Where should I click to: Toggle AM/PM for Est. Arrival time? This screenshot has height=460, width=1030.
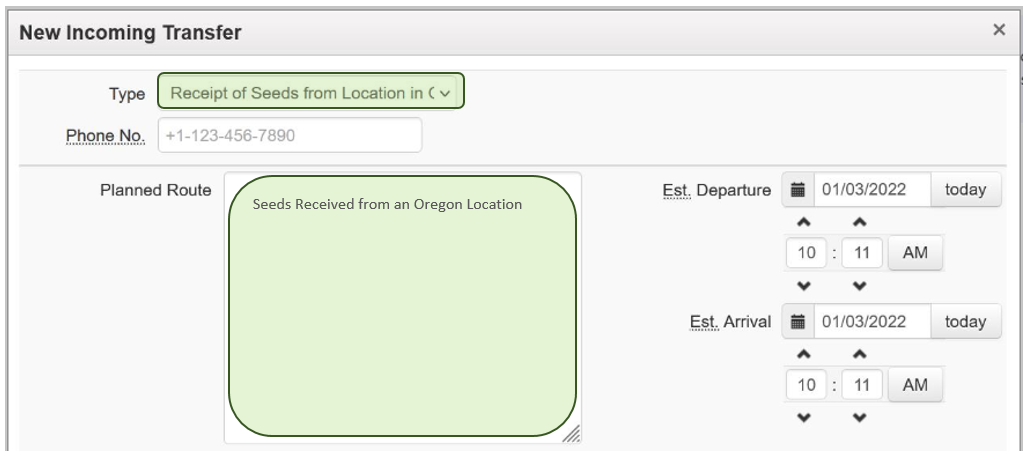point(915,384)
